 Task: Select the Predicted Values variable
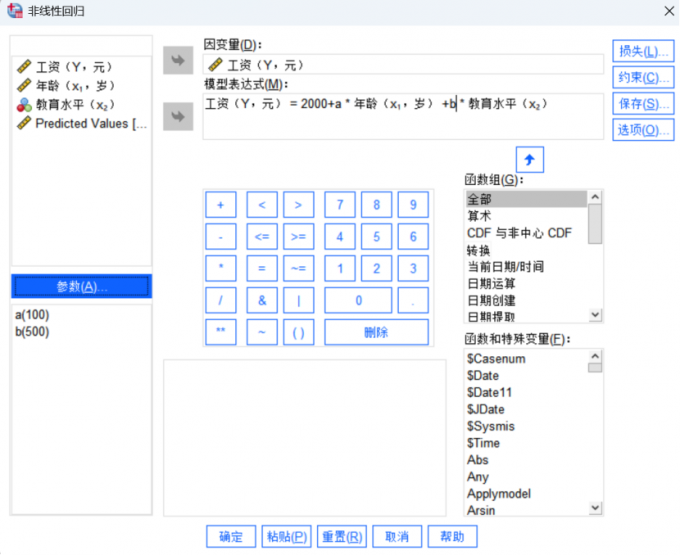[82, 124]
